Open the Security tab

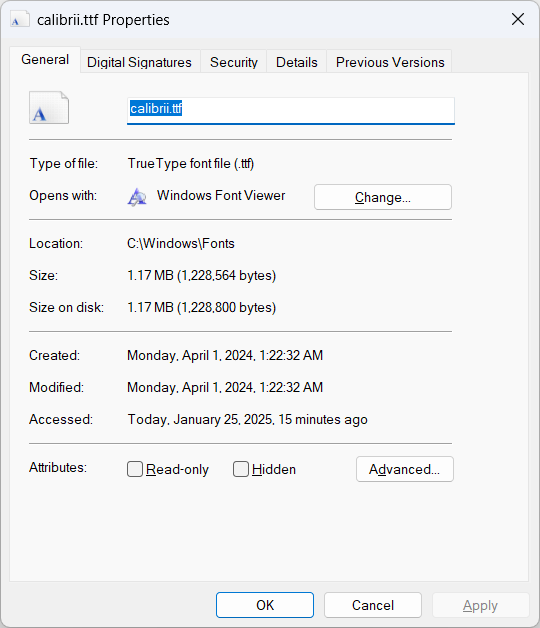(234, 62)
